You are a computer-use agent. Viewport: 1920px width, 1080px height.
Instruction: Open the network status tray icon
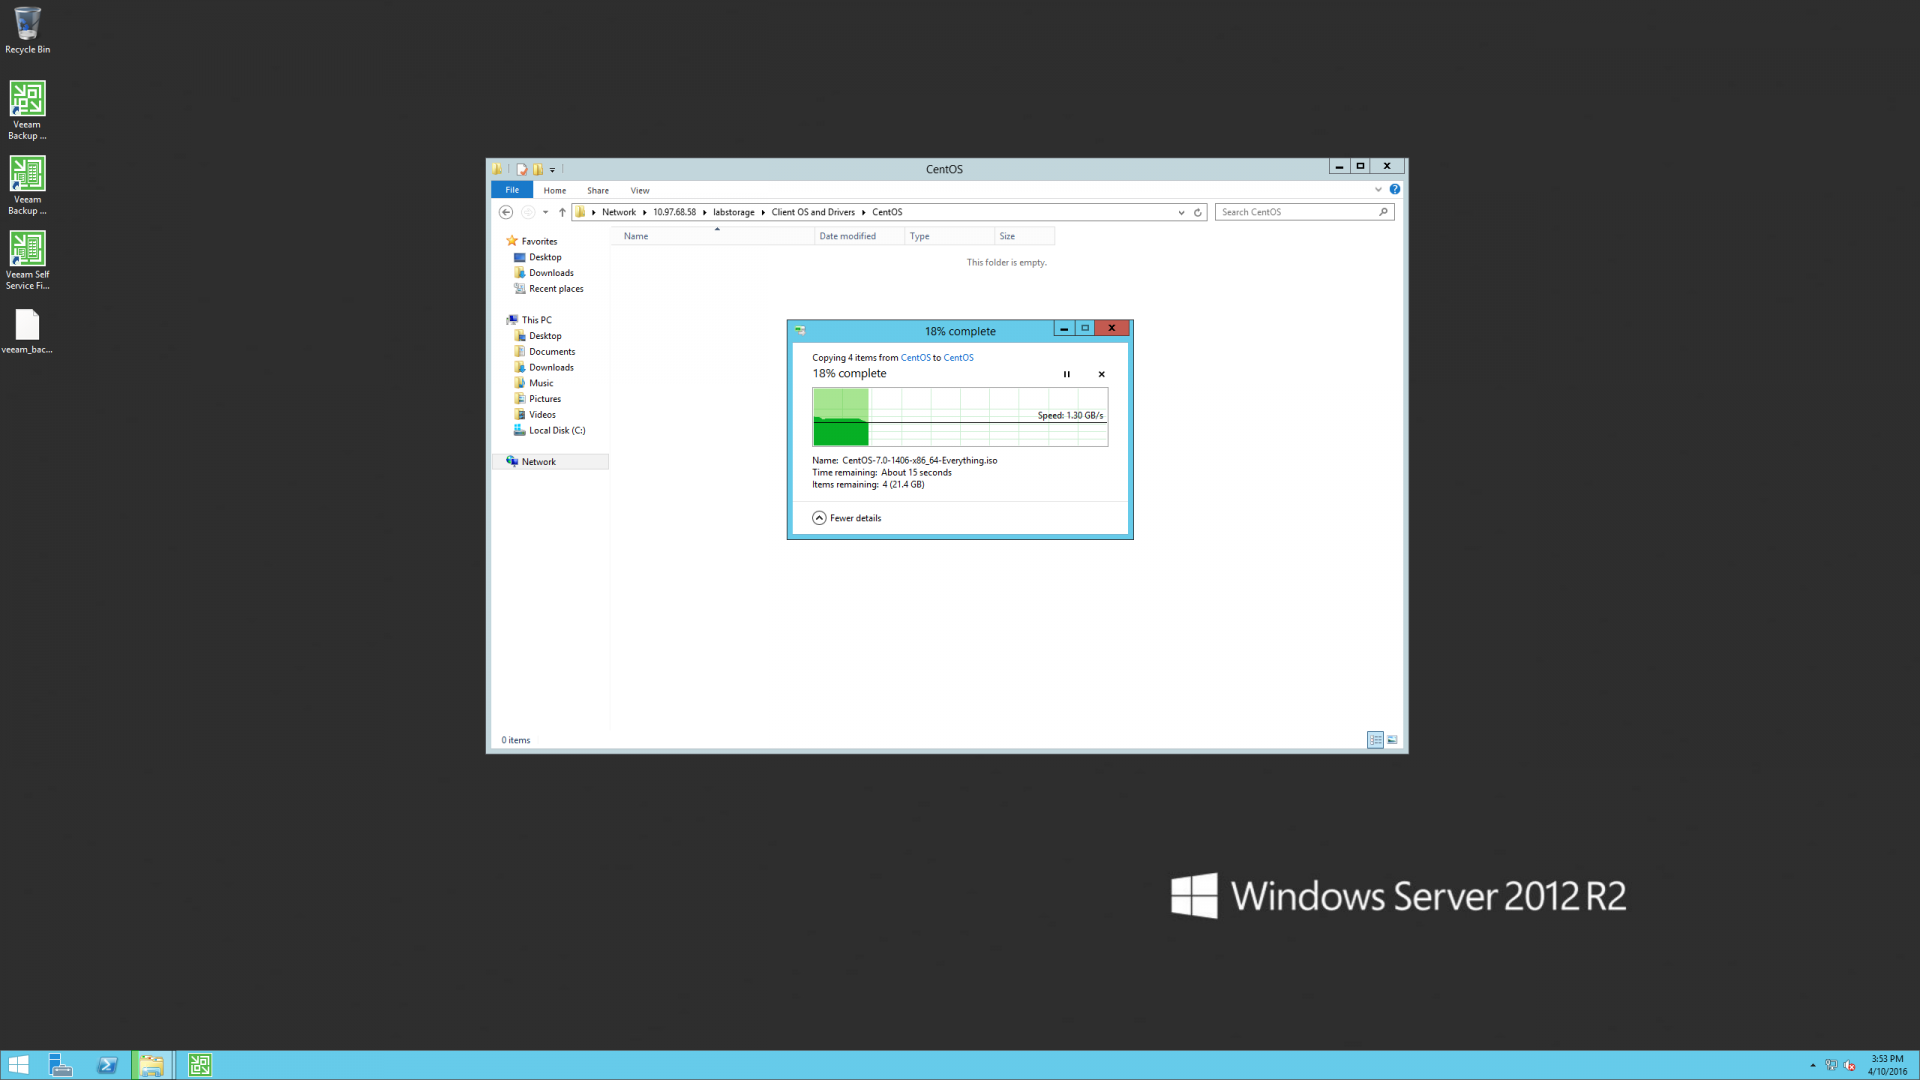(1831, 1065)
